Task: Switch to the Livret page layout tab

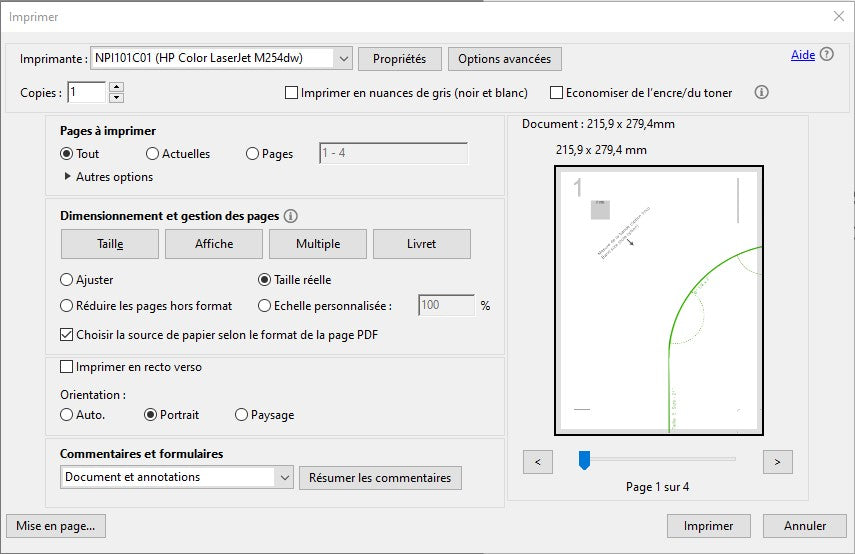Action: click(x=421, y=244)
